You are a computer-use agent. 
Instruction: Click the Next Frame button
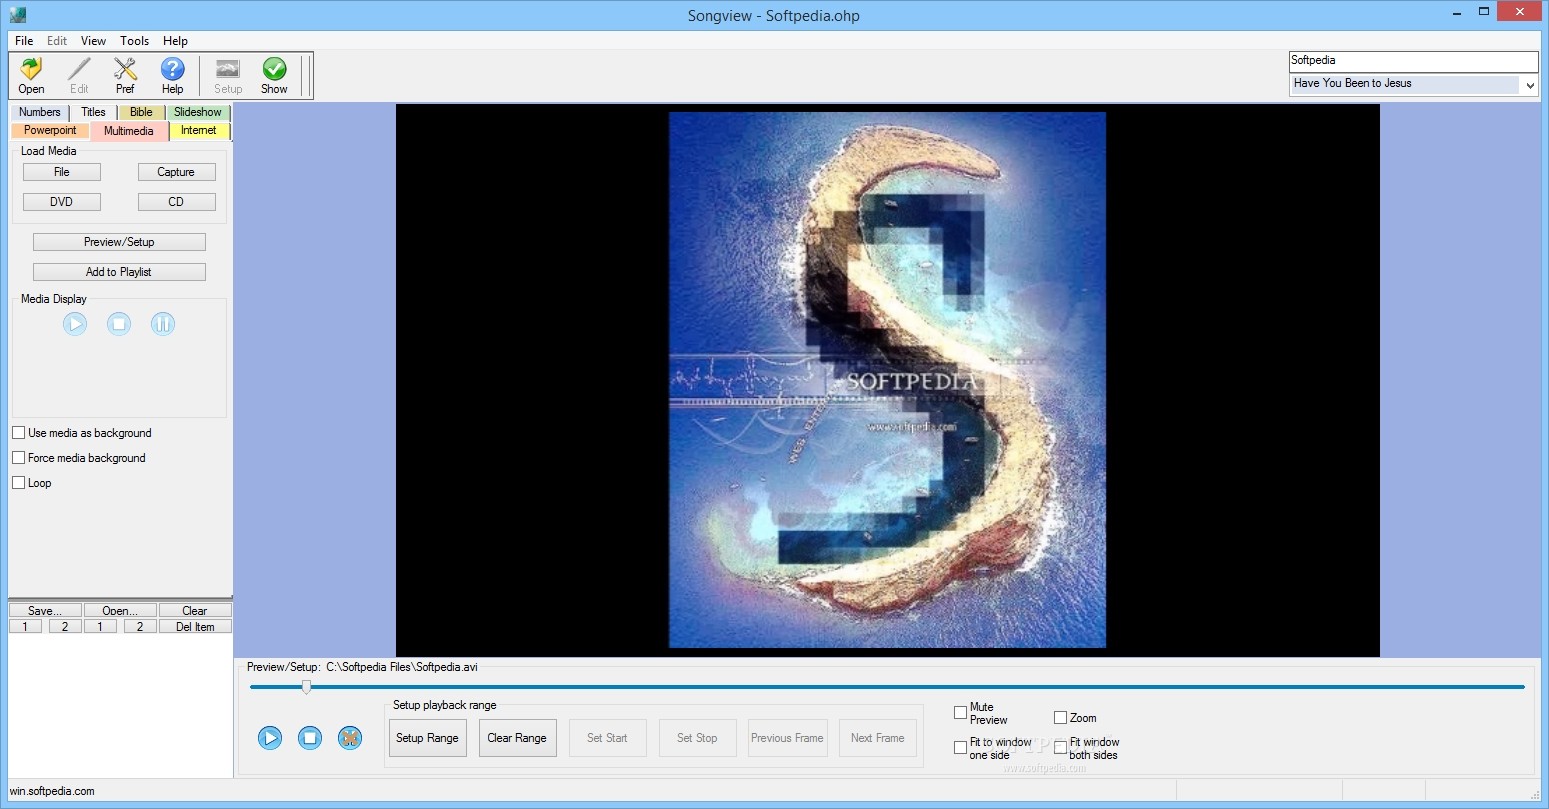coord(877,738)
